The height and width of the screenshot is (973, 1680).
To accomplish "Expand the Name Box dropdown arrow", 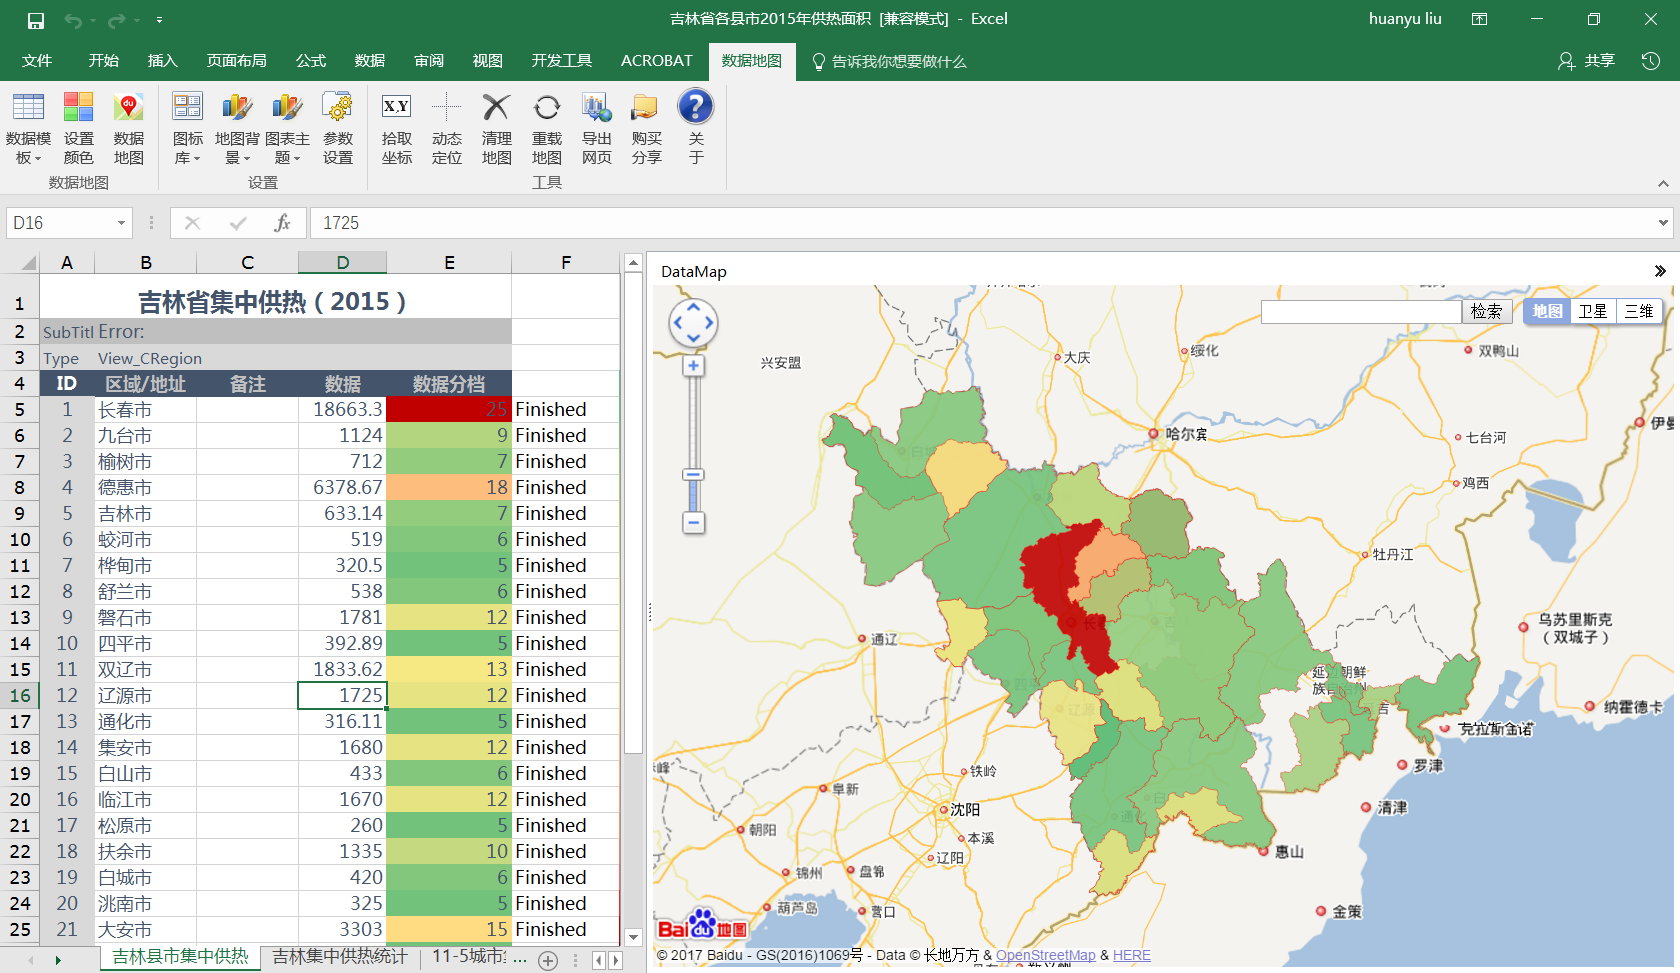I will coord(121,223).
